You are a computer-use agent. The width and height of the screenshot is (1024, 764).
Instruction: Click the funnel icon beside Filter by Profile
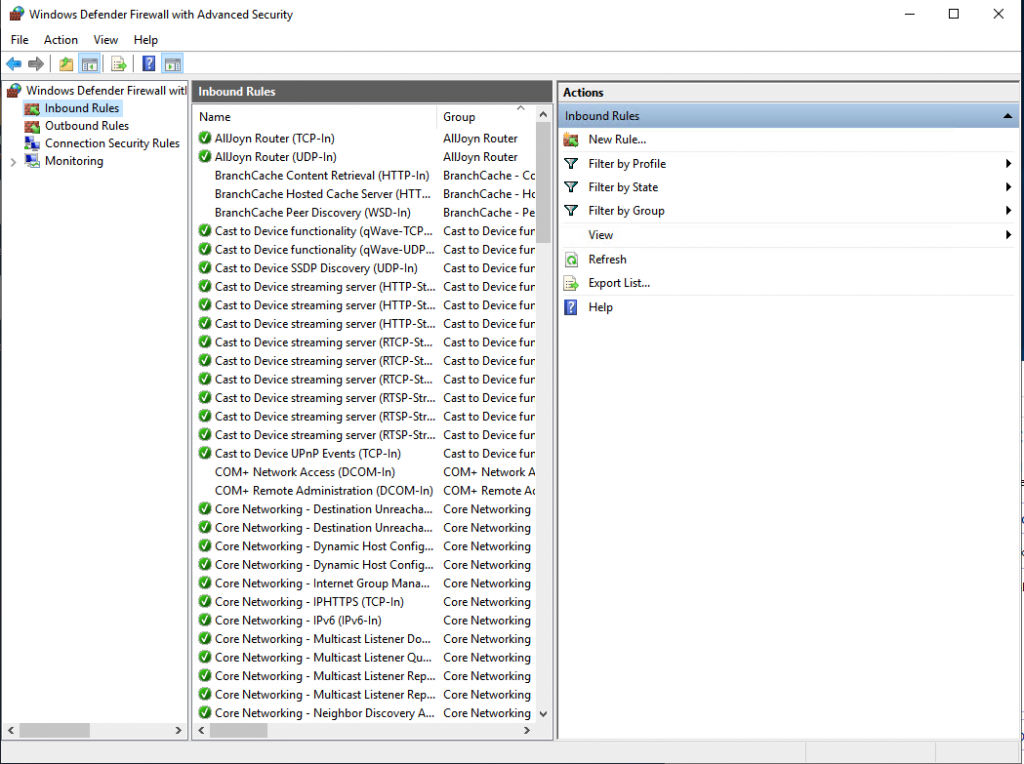(x=571, y=163)
